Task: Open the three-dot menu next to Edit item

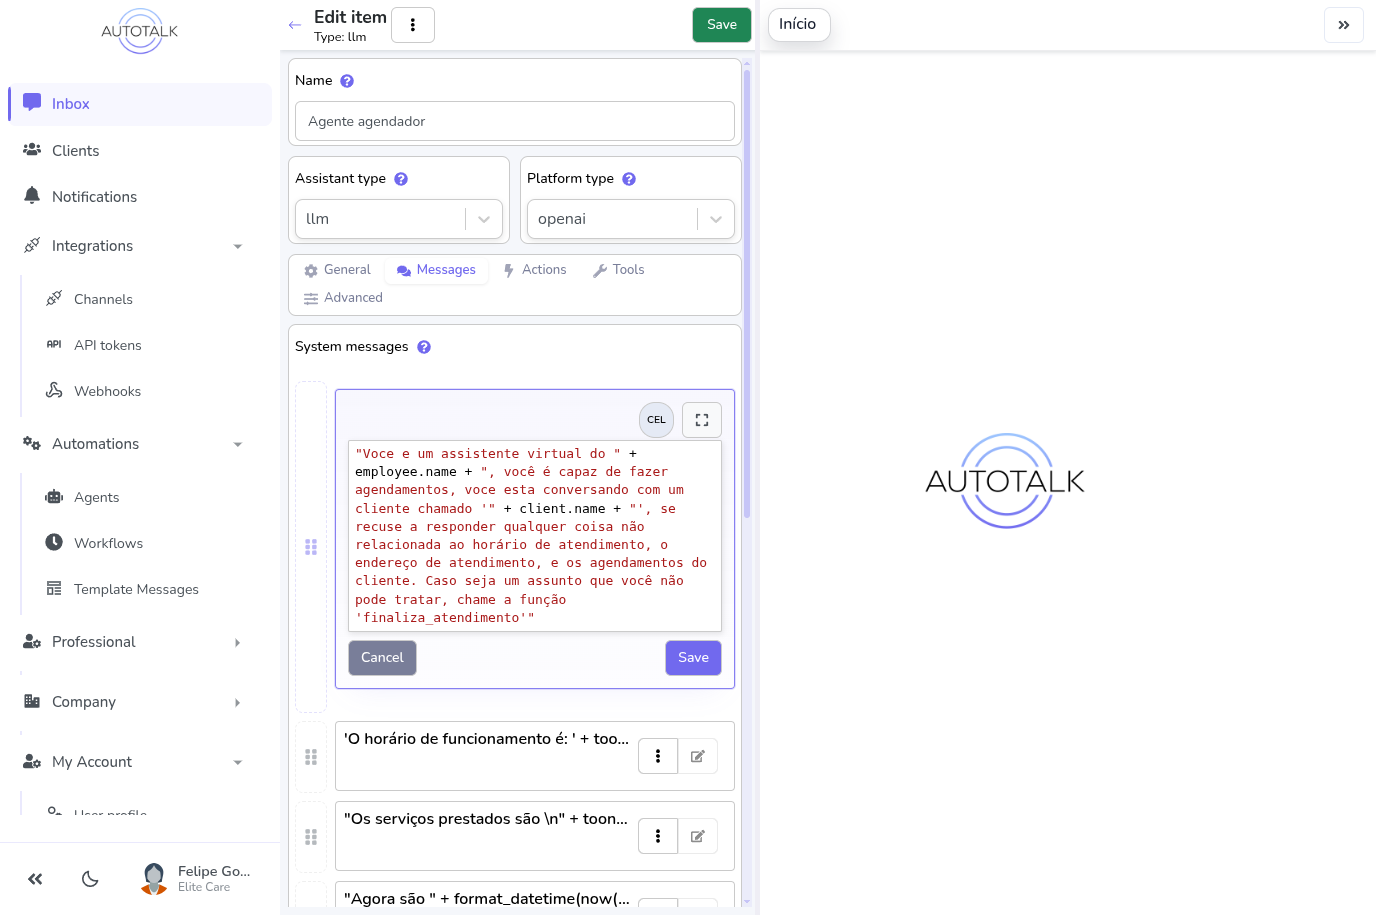Action: 413,24
